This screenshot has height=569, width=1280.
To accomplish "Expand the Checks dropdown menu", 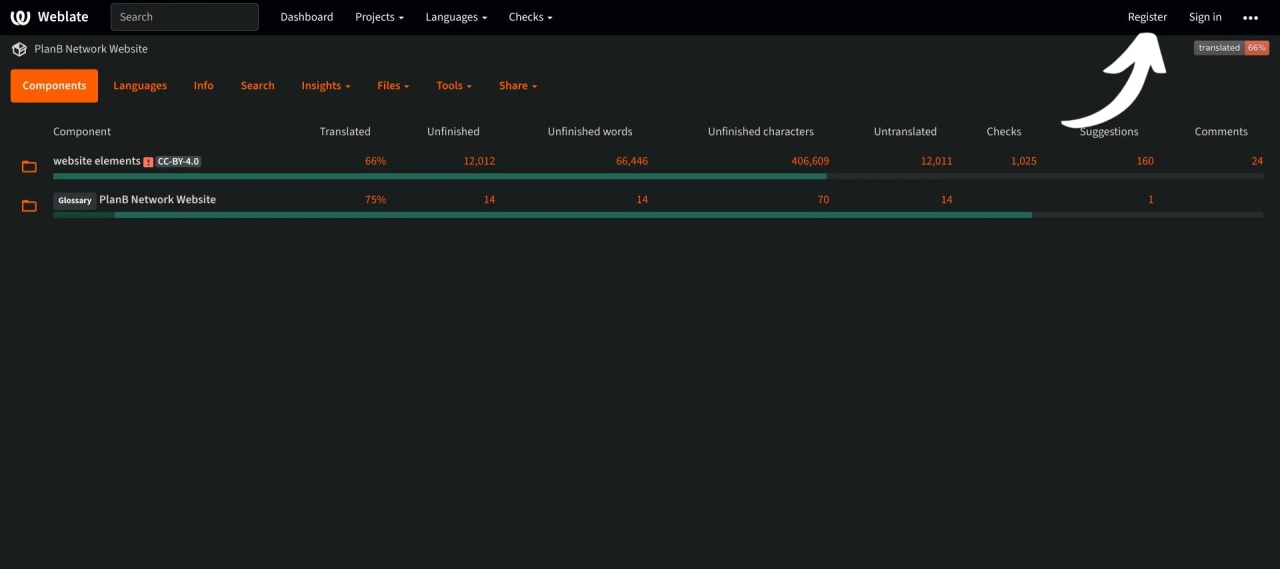I will [x=530, y=17].
